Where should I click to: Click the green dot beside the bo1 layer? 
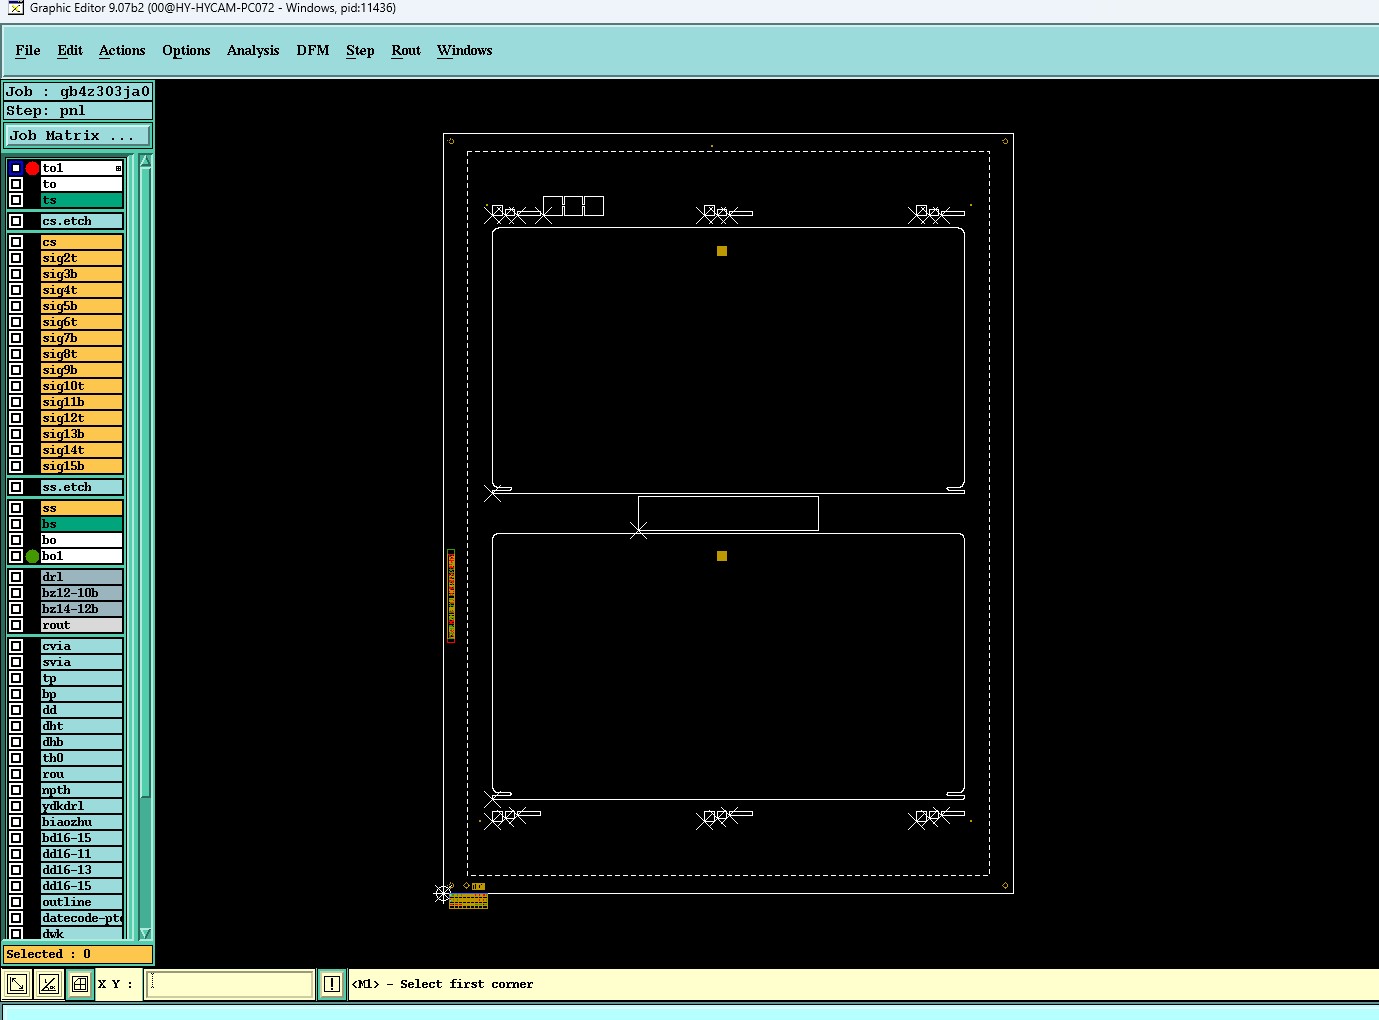[32, 556]
